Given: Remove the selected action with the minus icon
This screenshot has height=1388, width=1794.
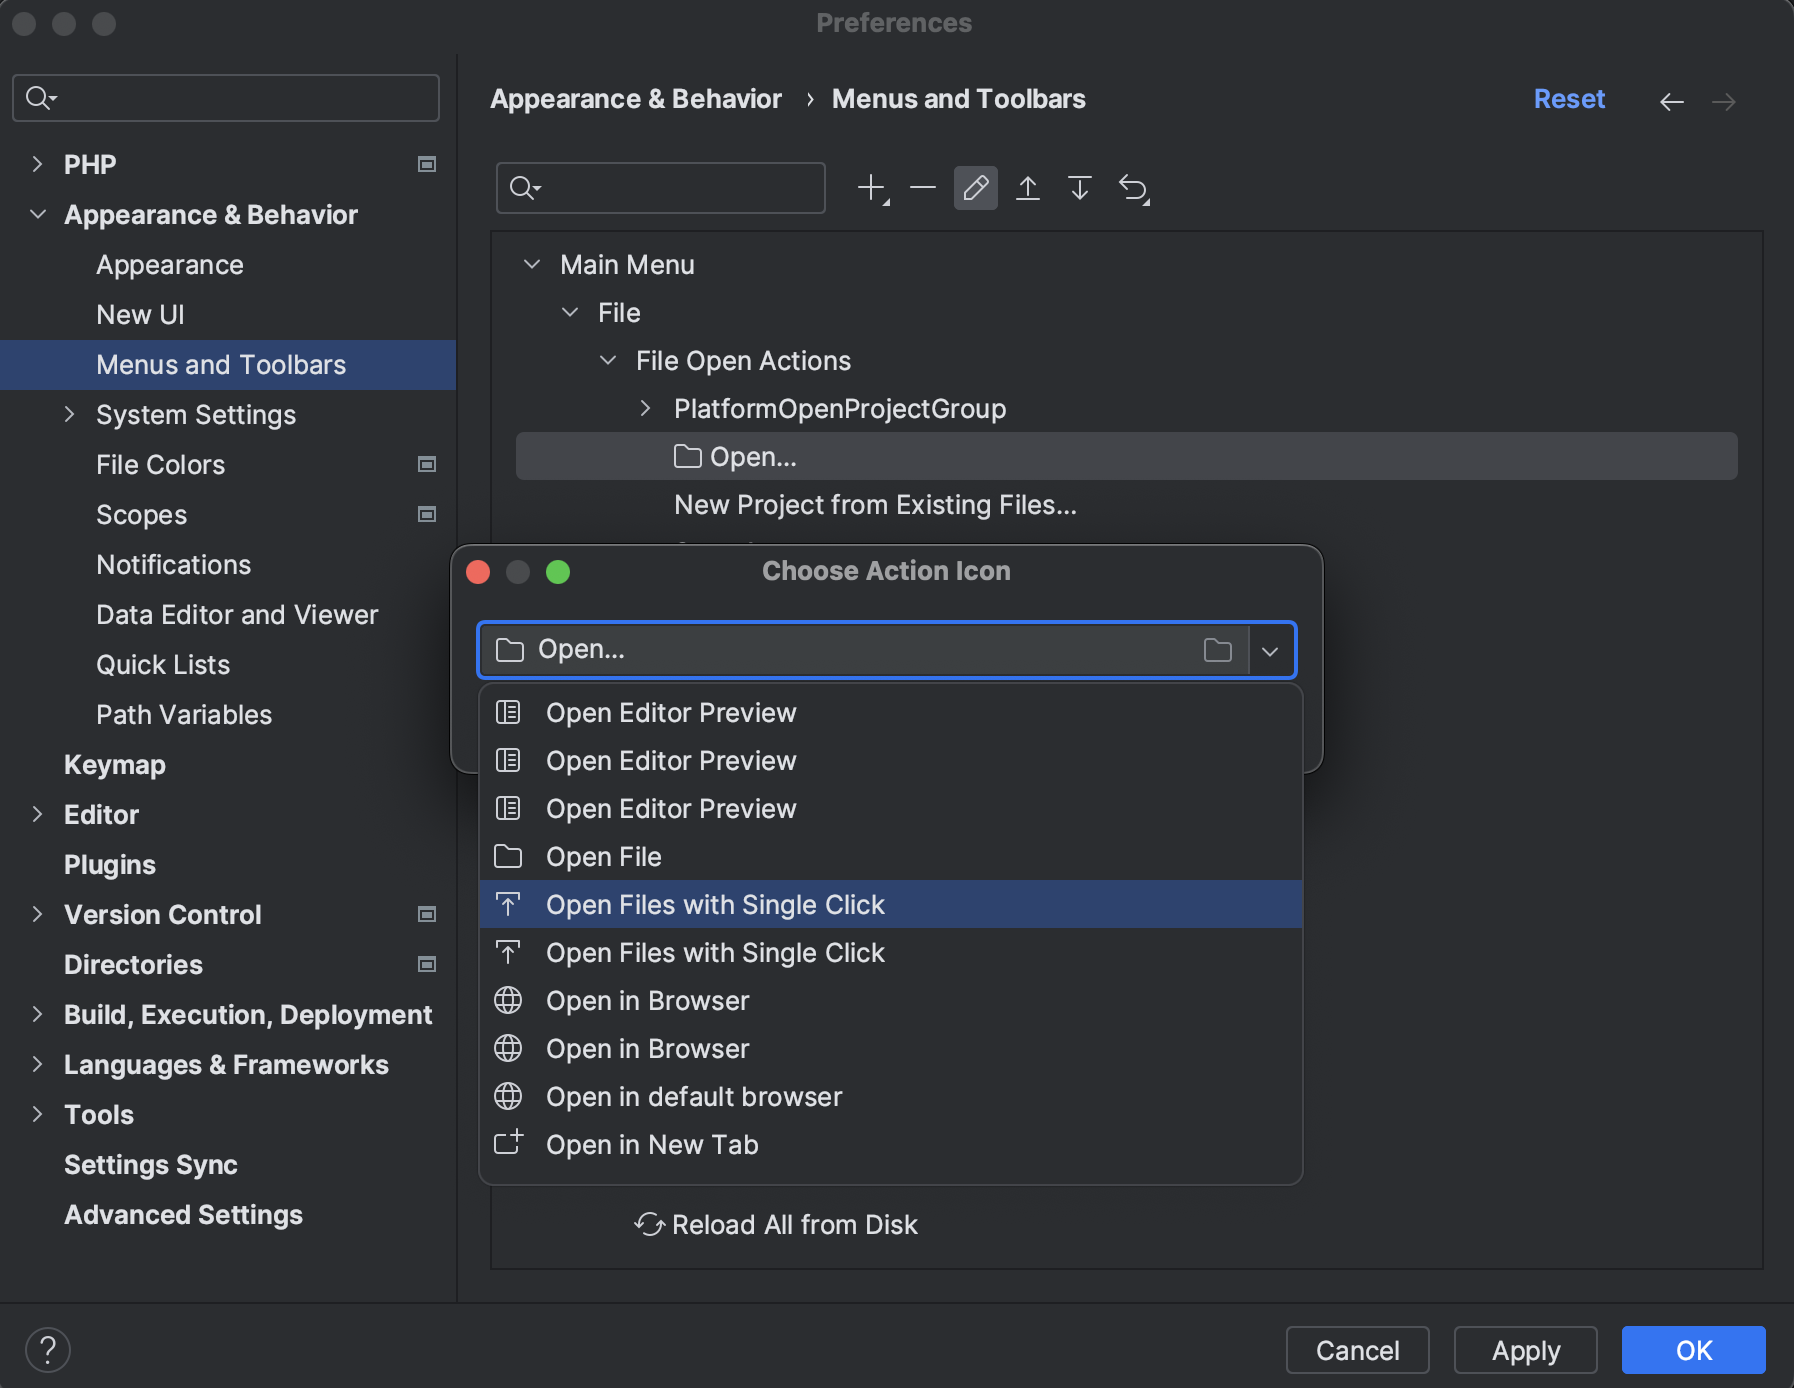Looking at the screenshot, I should 922,188.
